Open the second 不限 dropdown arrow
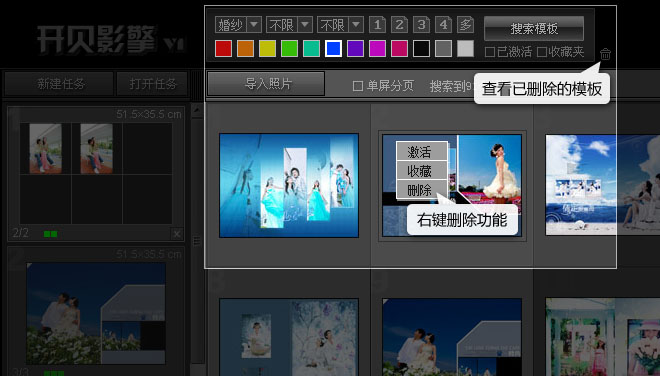Viewport: 660px width, 376px height. pyautogui.click(x=356, y=25)
